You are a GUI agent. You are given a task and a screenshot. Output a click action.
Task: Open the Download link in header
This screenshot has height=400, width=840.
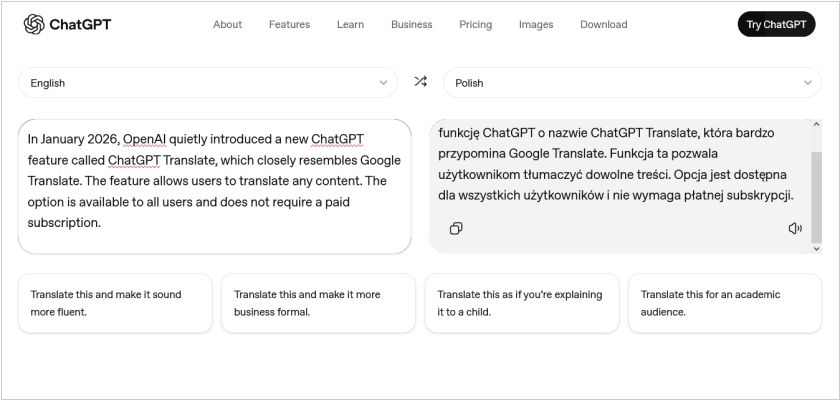(603, 24)
